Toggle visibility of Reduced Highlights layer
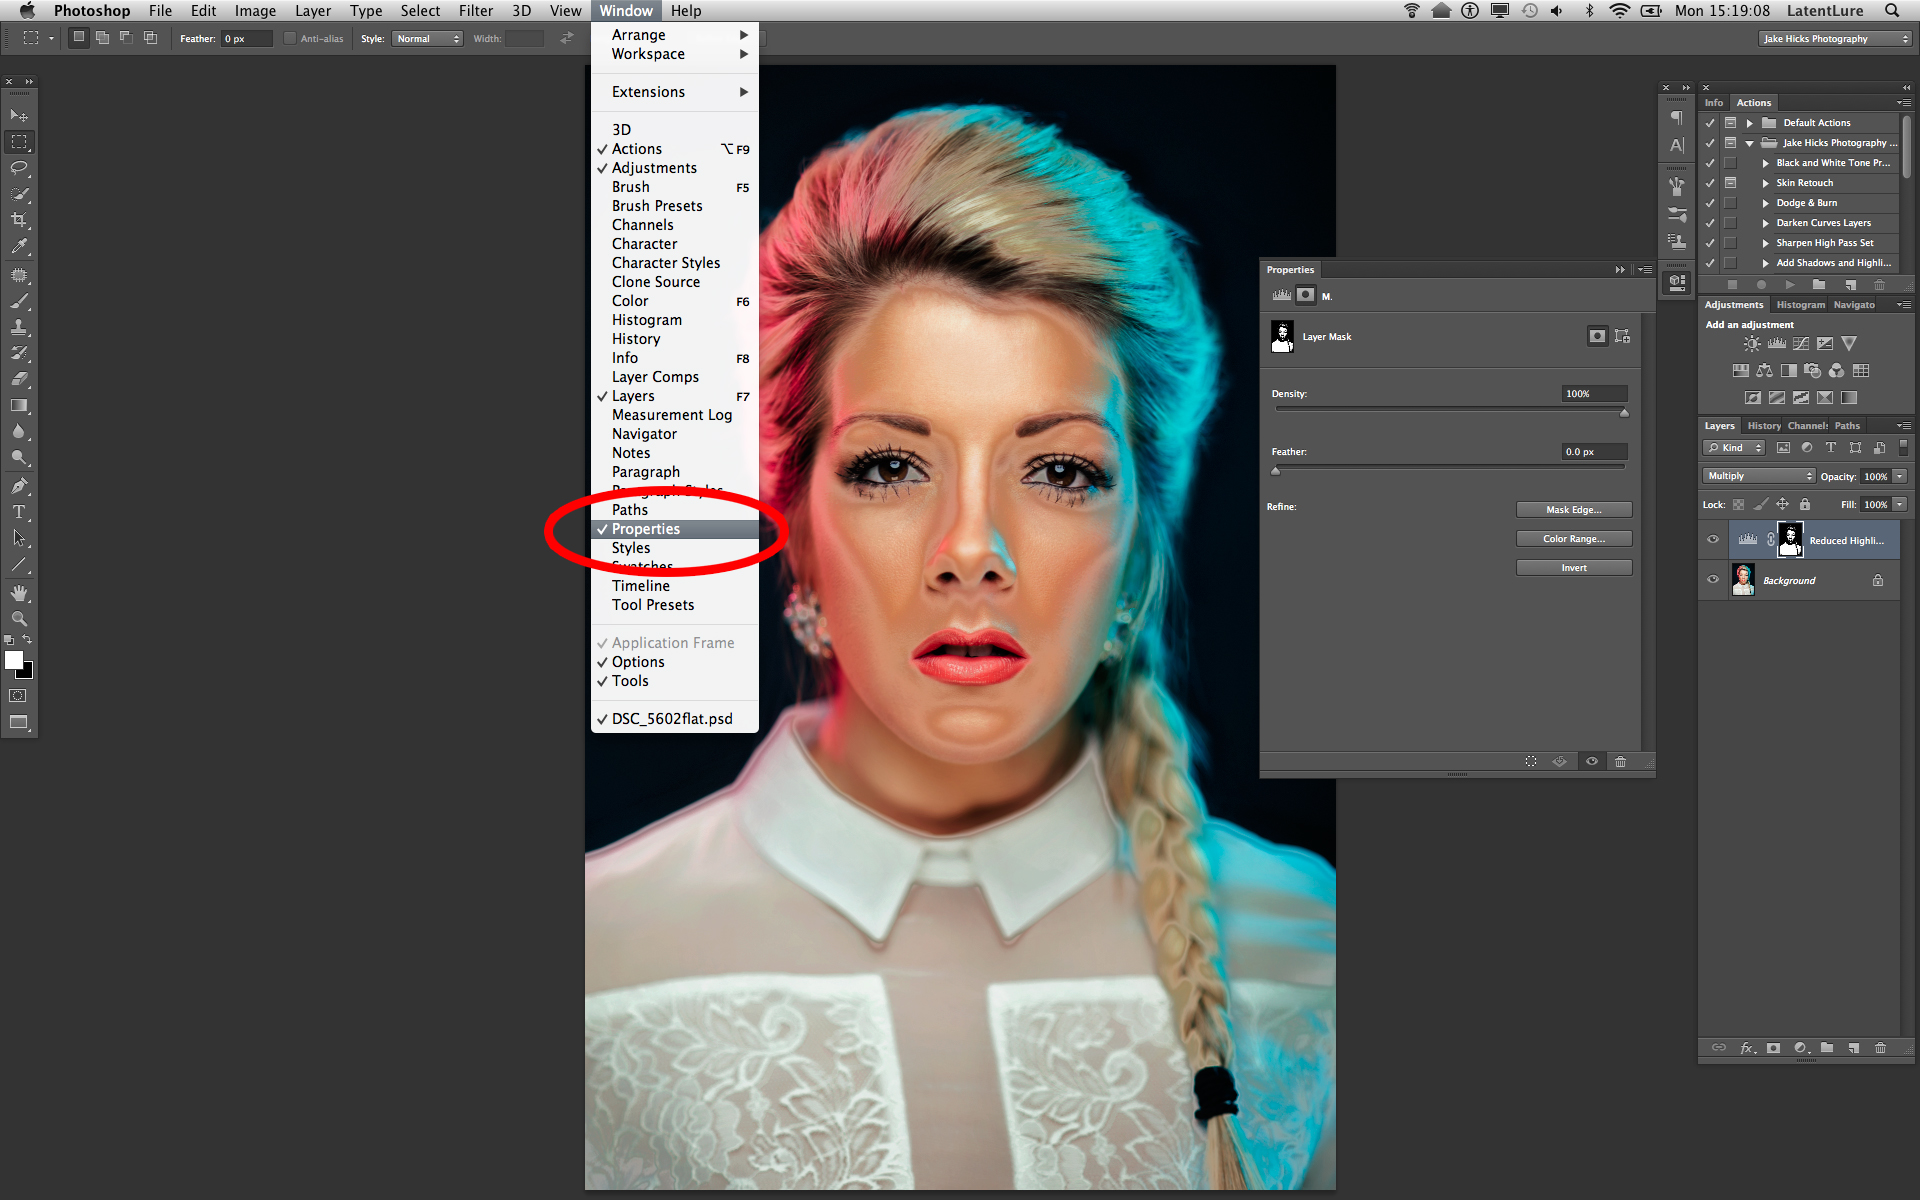This screenshot has height=1200, width=1920. click(1713, 539)
